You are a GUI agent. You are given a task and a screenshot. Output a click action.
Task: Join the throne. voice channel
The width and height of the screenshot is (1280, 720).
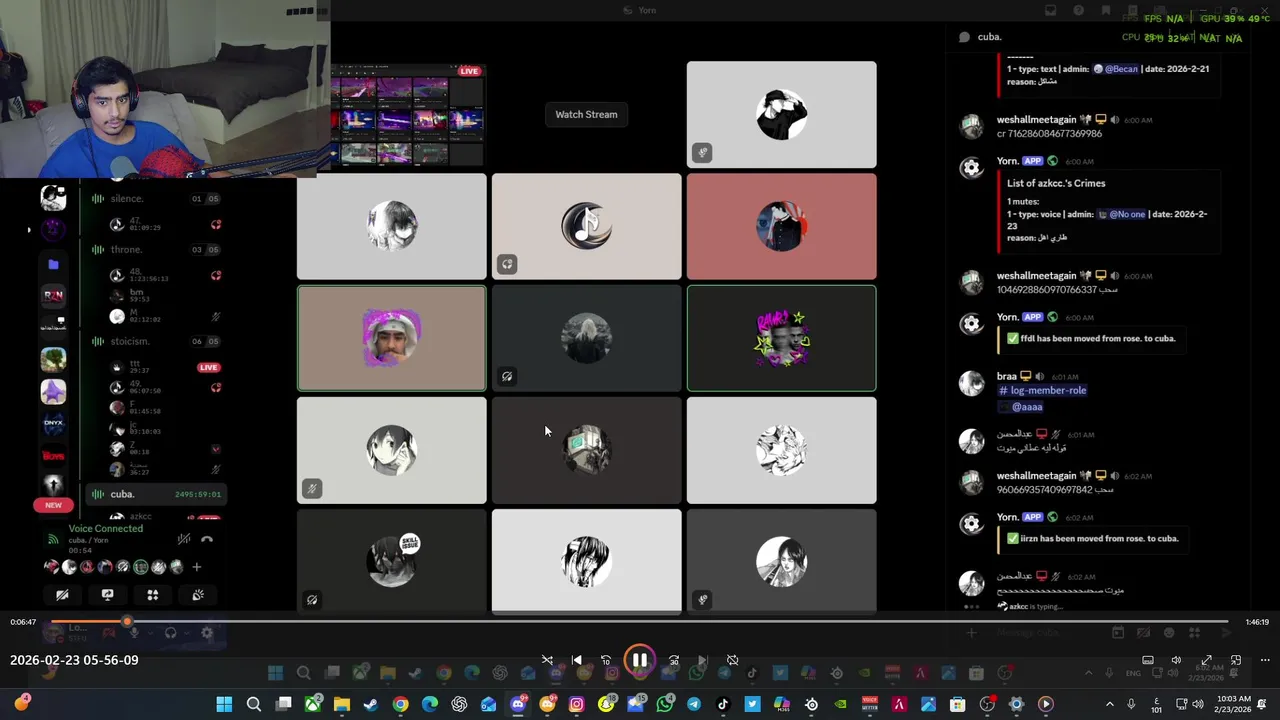point(155,249)
